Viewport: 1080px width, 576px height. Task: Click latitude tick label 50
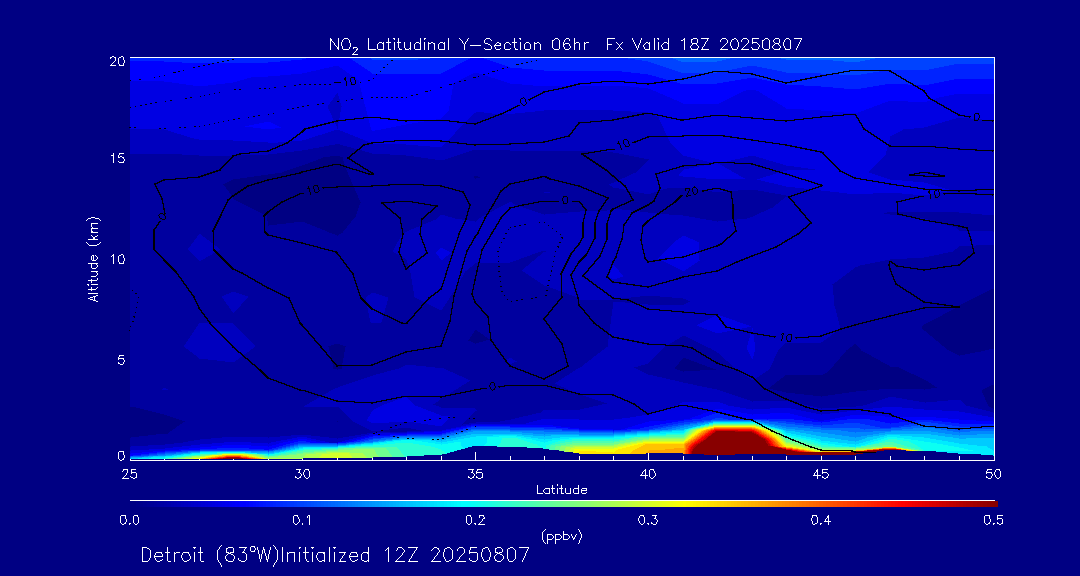[994, 475]
